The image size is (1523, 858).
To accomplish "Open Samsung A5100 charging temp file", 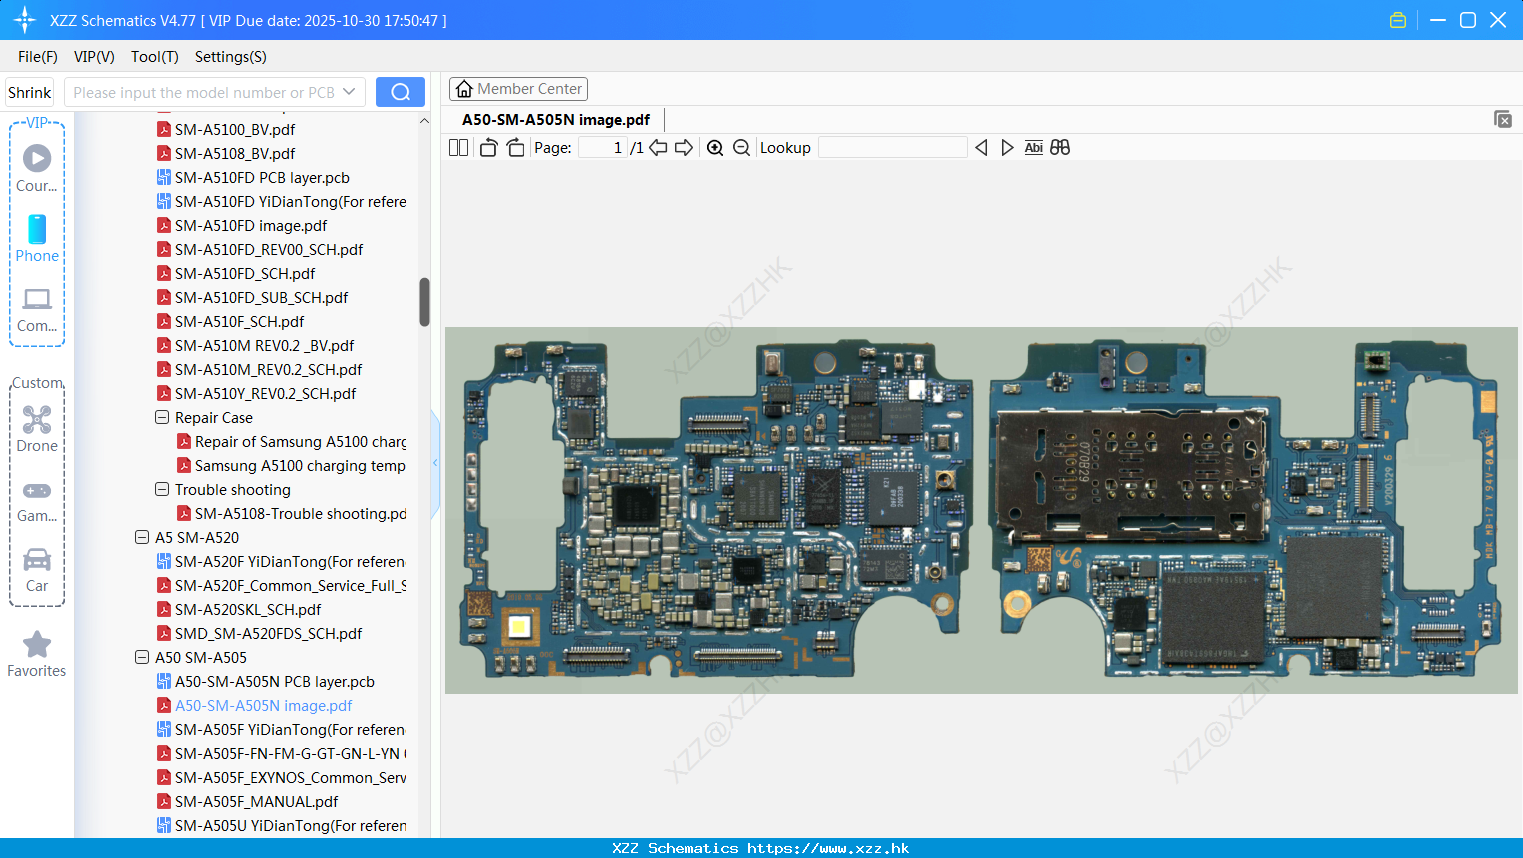I will click(x=300, y=465).
